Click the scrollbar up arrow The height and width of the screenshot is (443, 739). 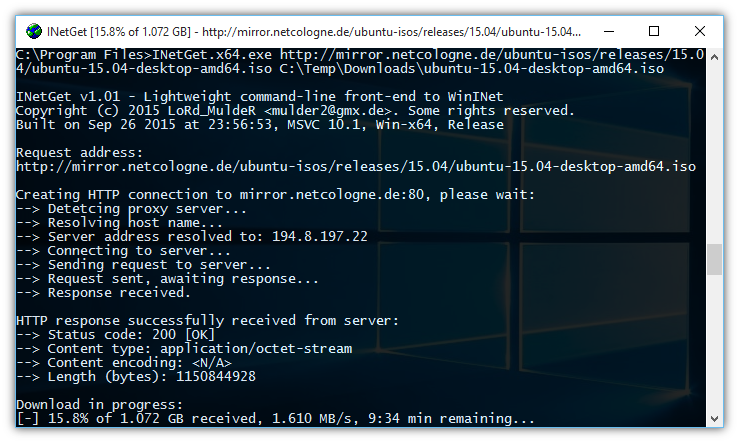click(714, 56)
